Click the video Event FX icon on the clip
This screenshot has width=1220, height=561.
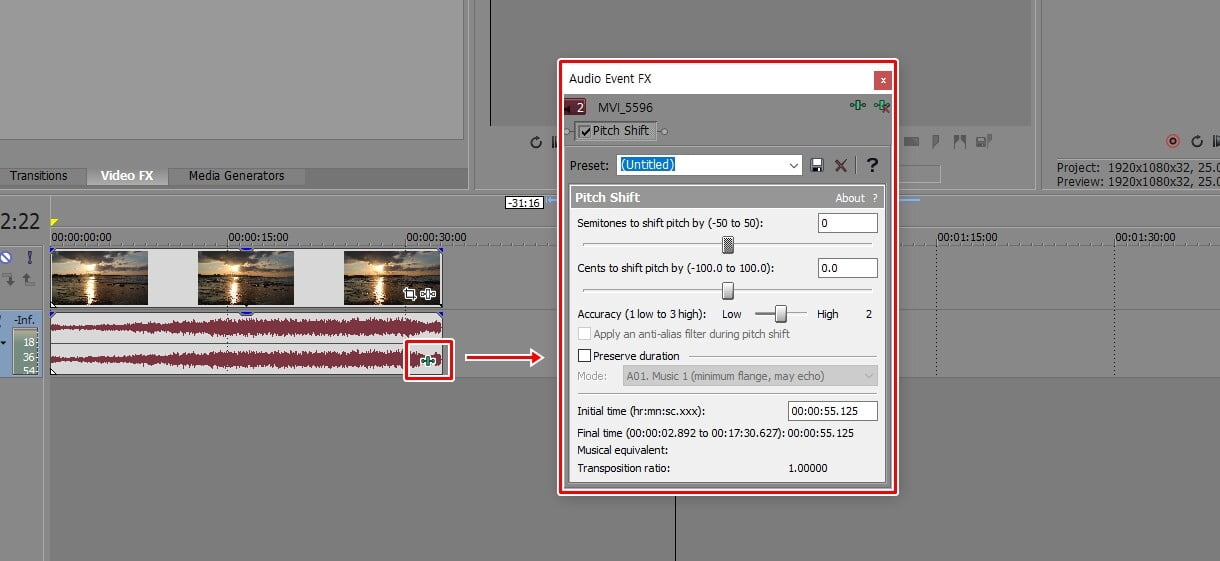click(429, 294)
